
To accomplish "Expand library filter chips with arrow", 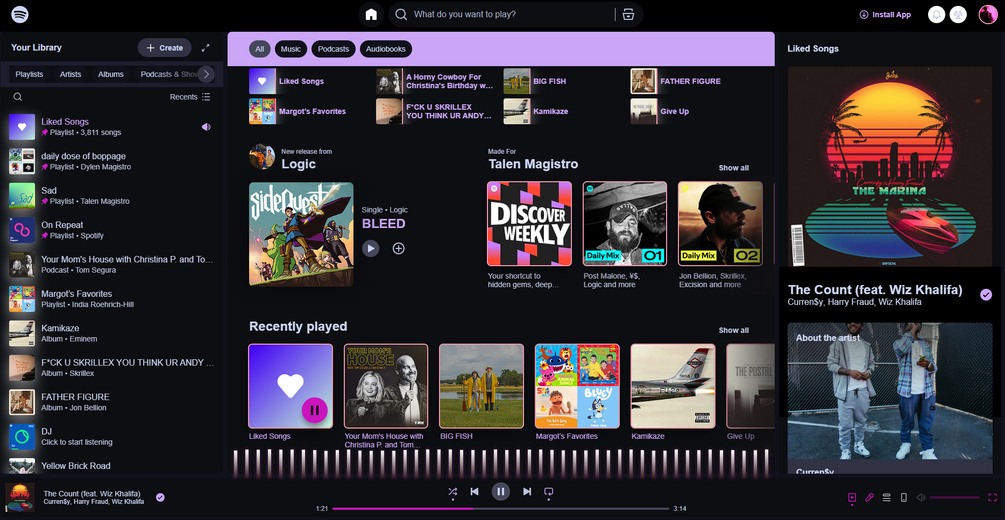I will (206, 74).
